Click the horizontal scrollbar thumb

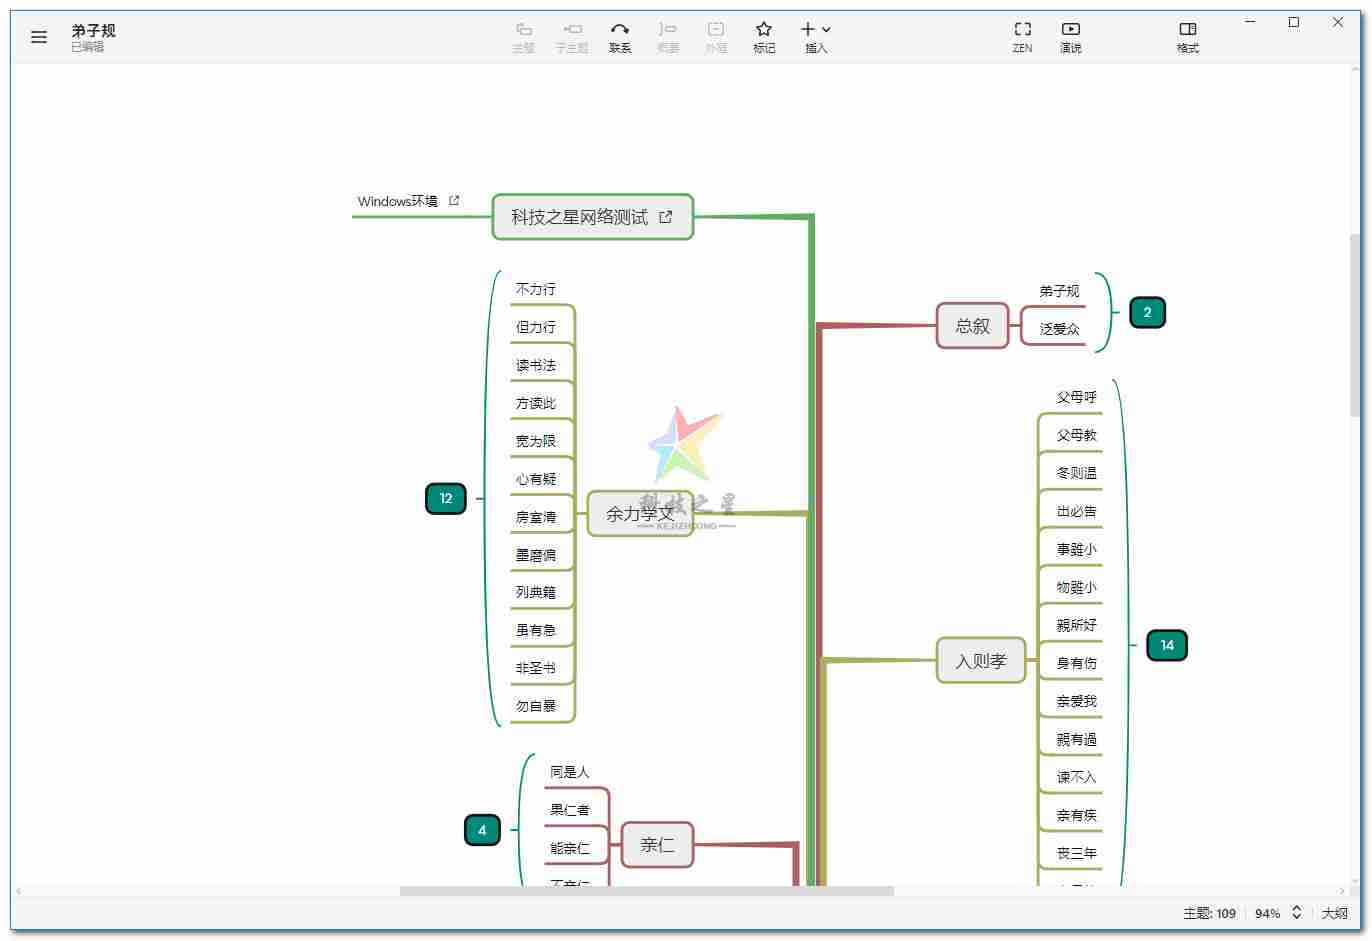pyautogui.click(x=646, y=891)
